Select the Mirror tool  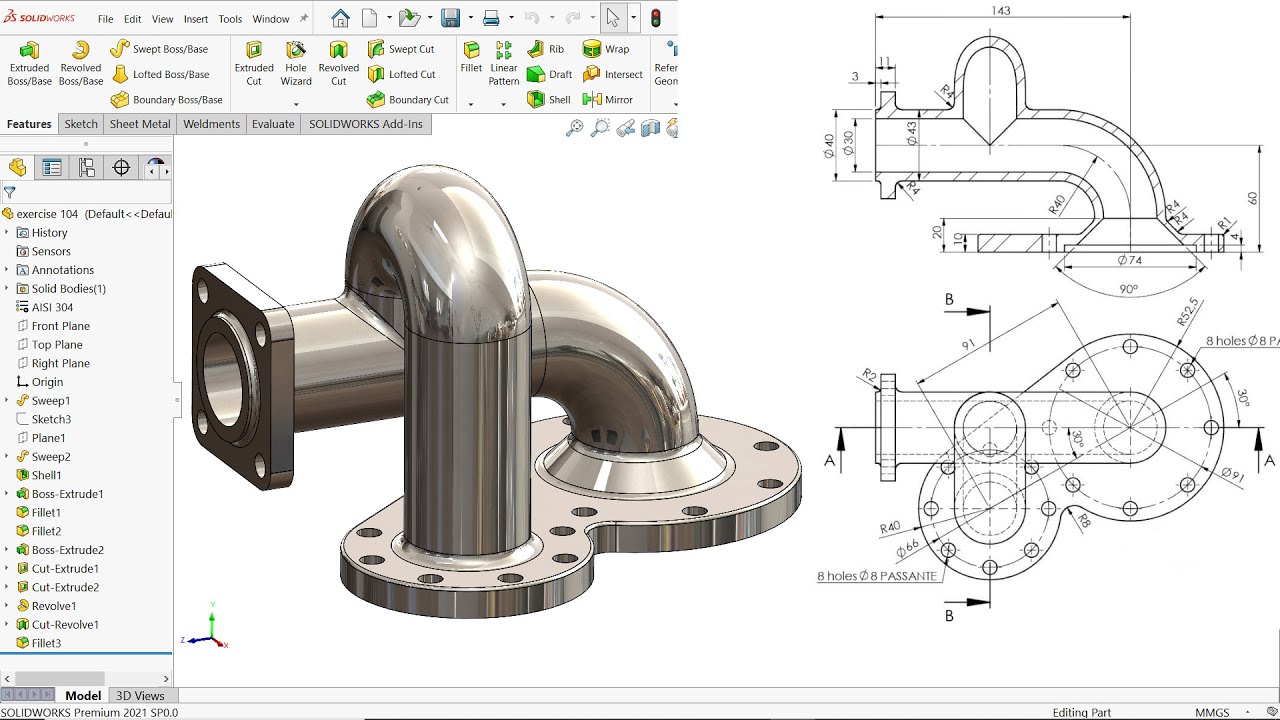pyautogui.click(x=607, y=100)
